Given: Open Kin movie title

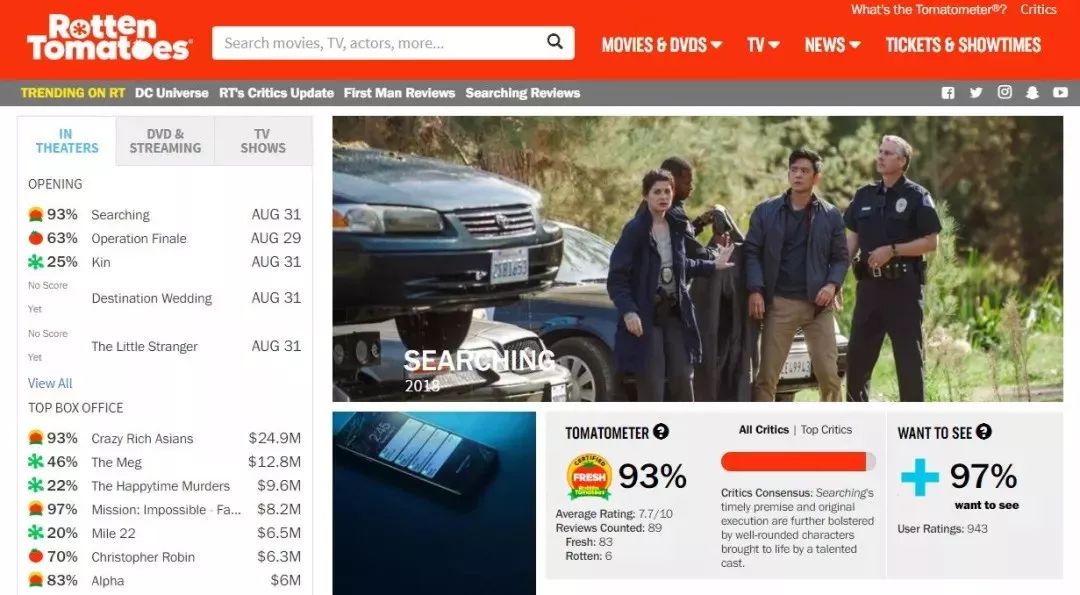Looking at the screenshot, I should [x=101, y=262].
